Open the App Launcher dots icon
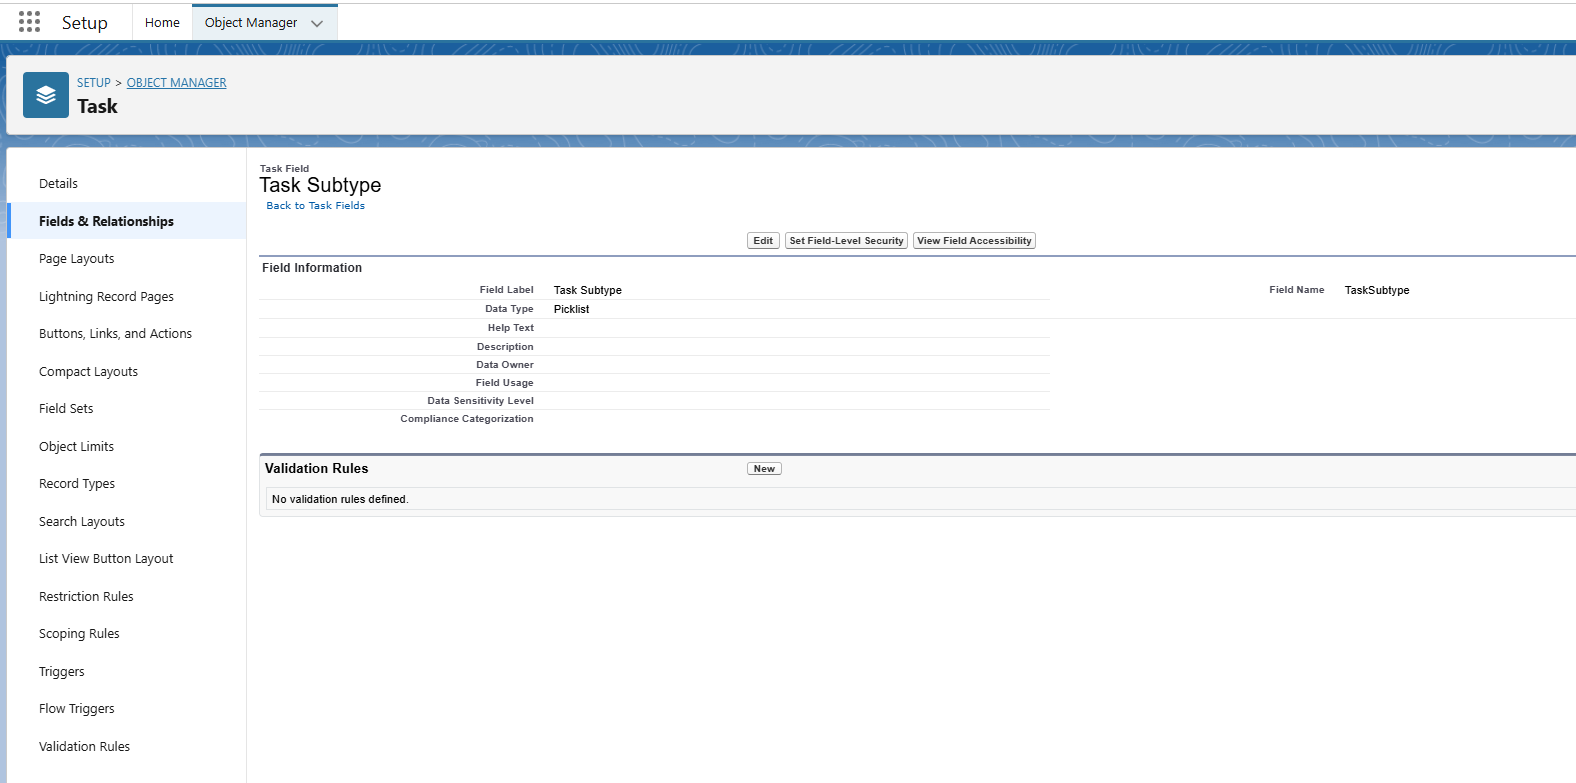Screen dimensions: 1576x783 click(x=30, y=22)
